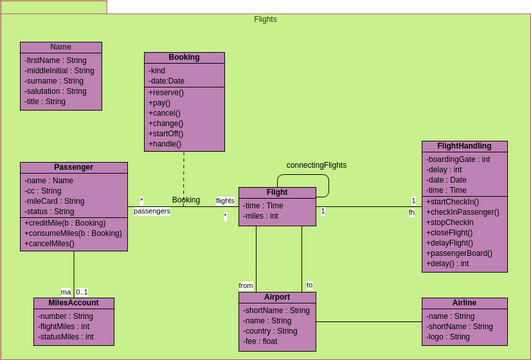Select the Booking class title

184,57
